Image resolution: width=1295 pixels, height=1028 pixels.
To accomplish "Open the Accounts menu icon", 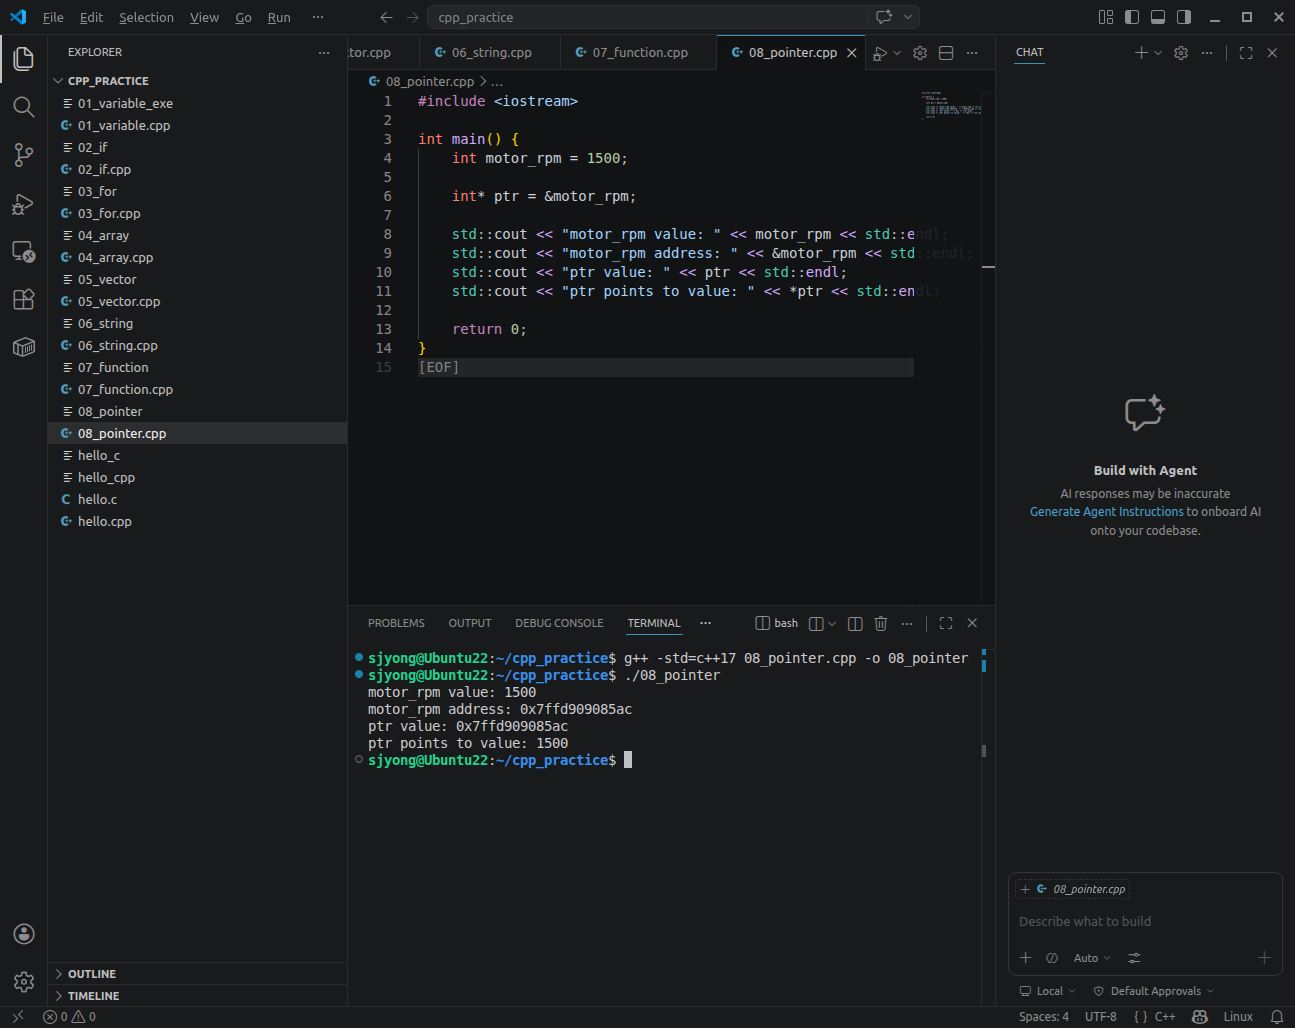I will point(24,934).
